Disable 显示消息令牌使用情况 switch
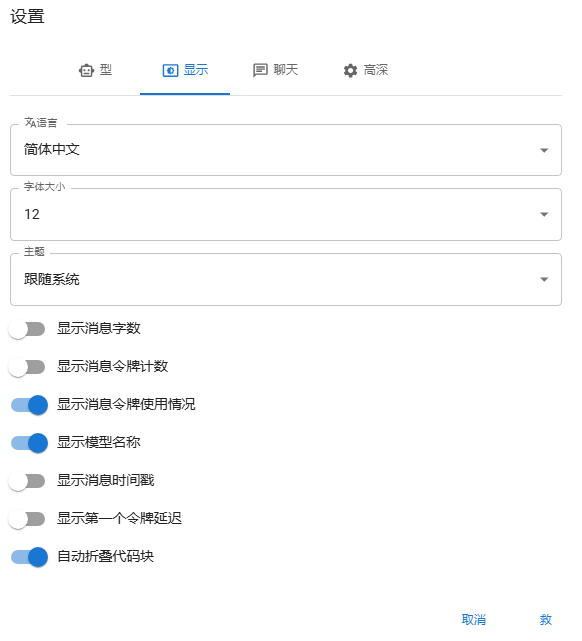This screenshot has height=641, width=582. (29, 405)
